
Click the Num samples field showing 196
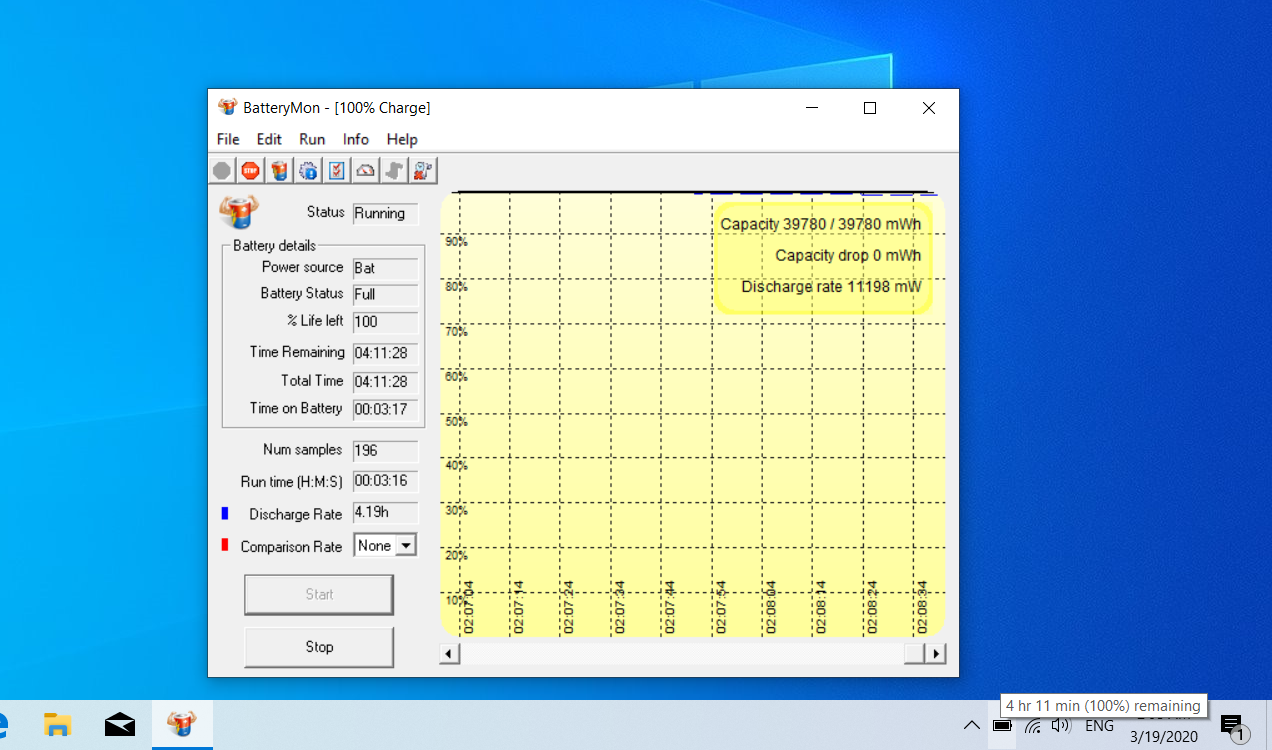point(385,451)
